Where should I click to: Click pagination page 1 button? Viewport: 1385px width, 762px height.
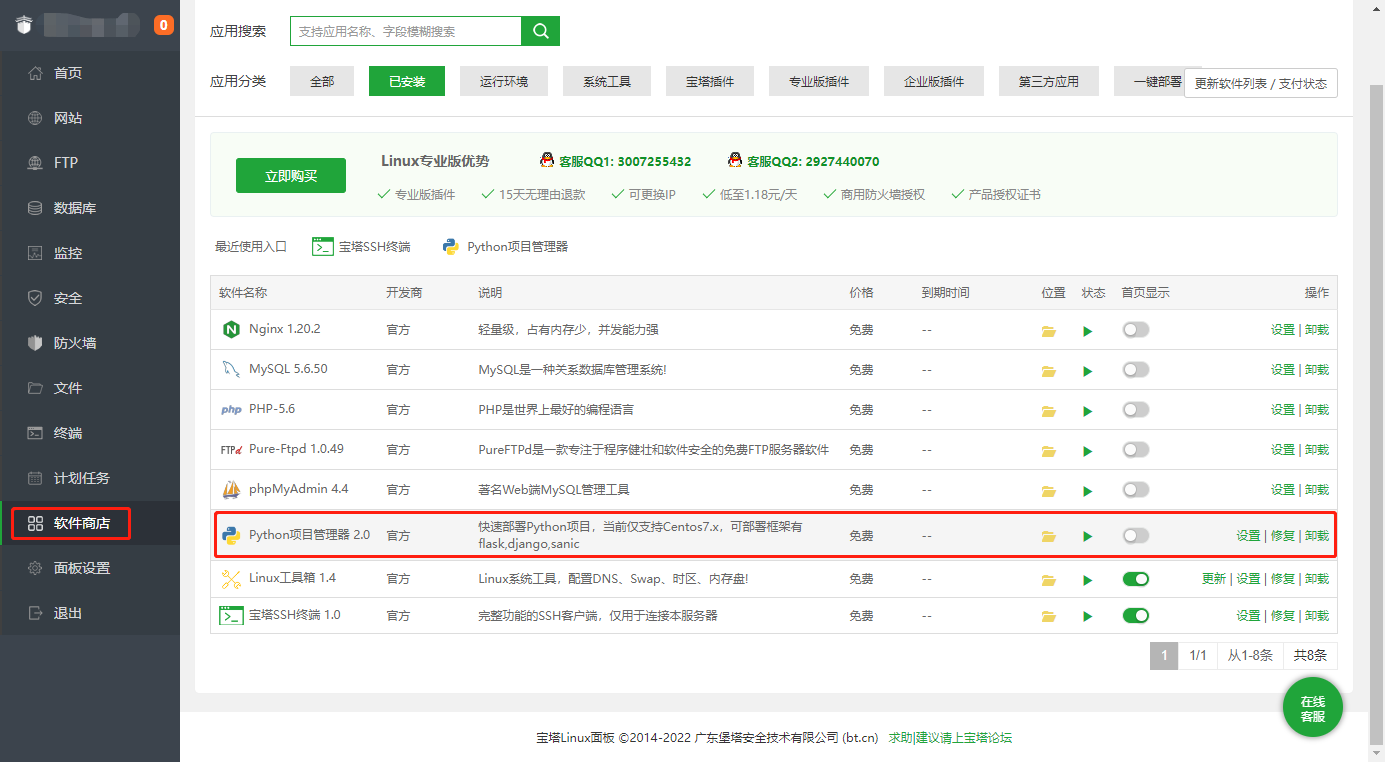click(1164, 656)
